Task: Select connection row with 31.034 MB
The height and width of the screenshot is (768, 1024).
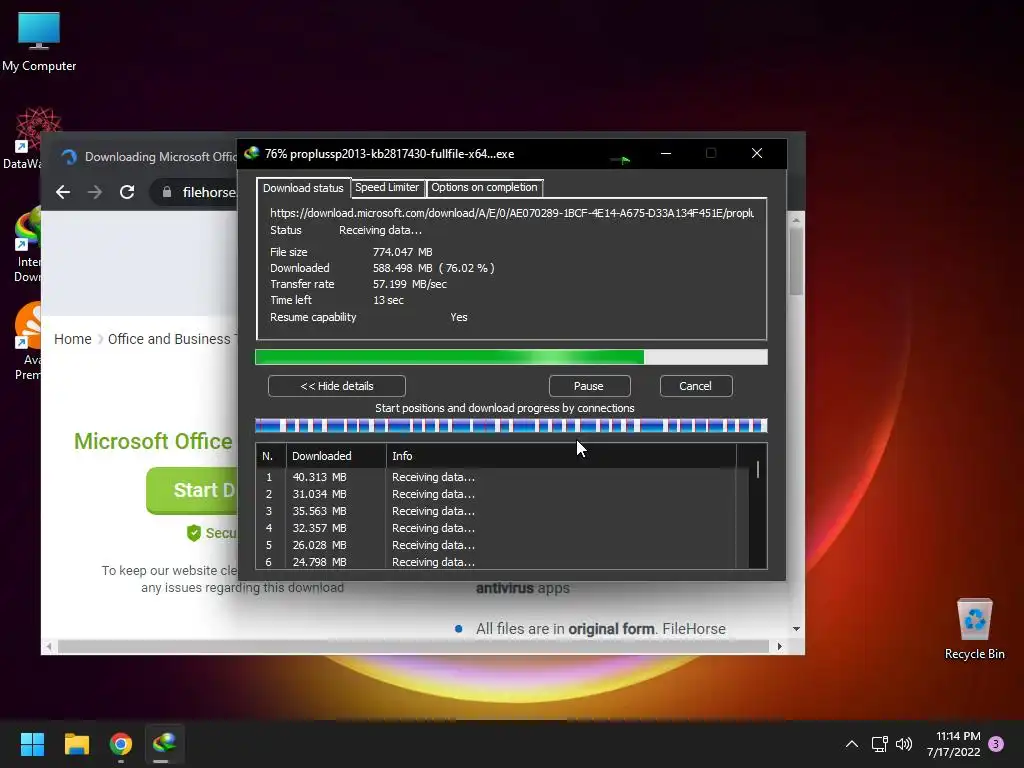Action: tap(496, 494)
